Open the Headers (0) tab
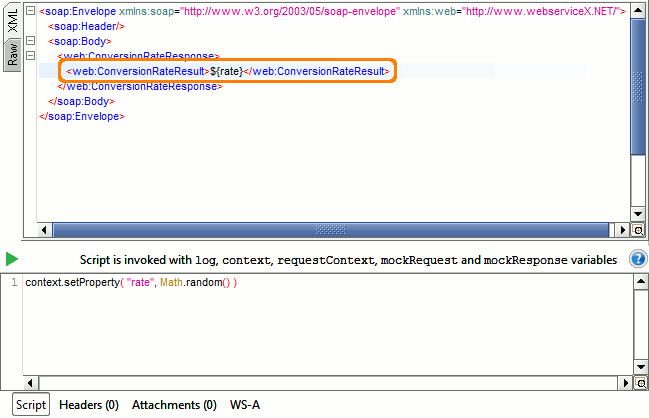Image resolution: width=649 pixels, height=418 pixels. [89, 405]
